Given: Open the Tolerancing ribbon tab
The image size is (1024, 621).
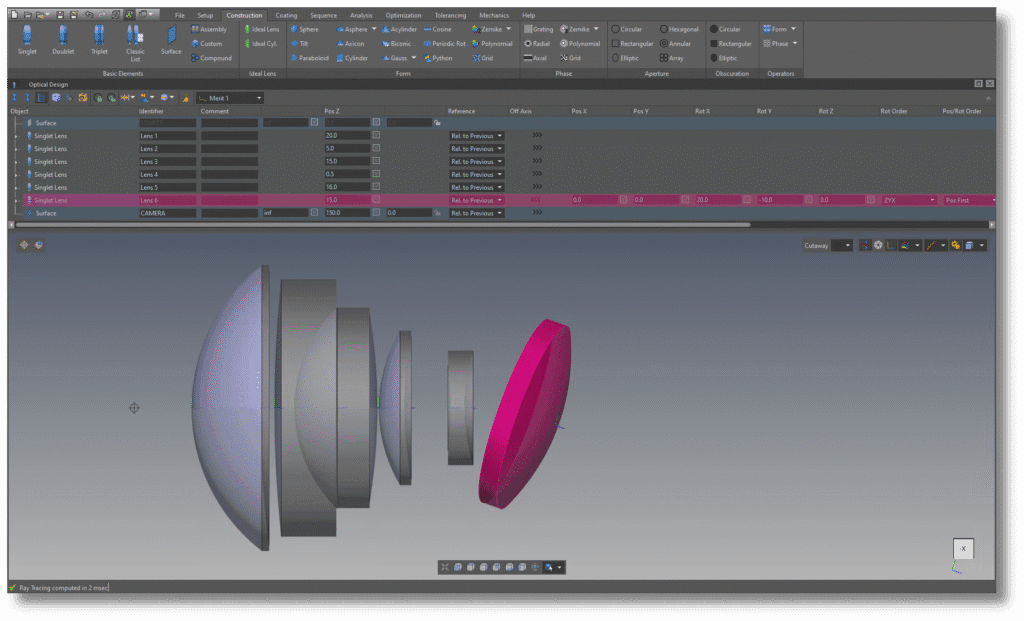Looking at the screenshot, I should [x=449, y=15].
